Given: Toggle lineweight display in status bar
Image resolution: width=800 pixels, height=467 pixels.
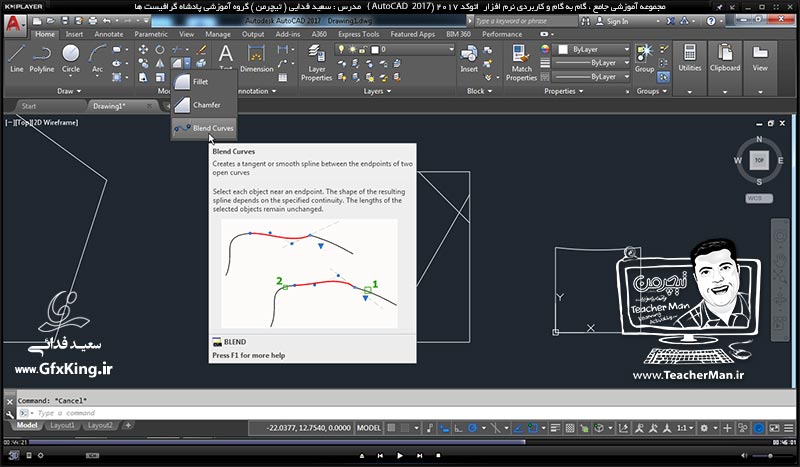Looking at the screenshot, I should point(556,428).
